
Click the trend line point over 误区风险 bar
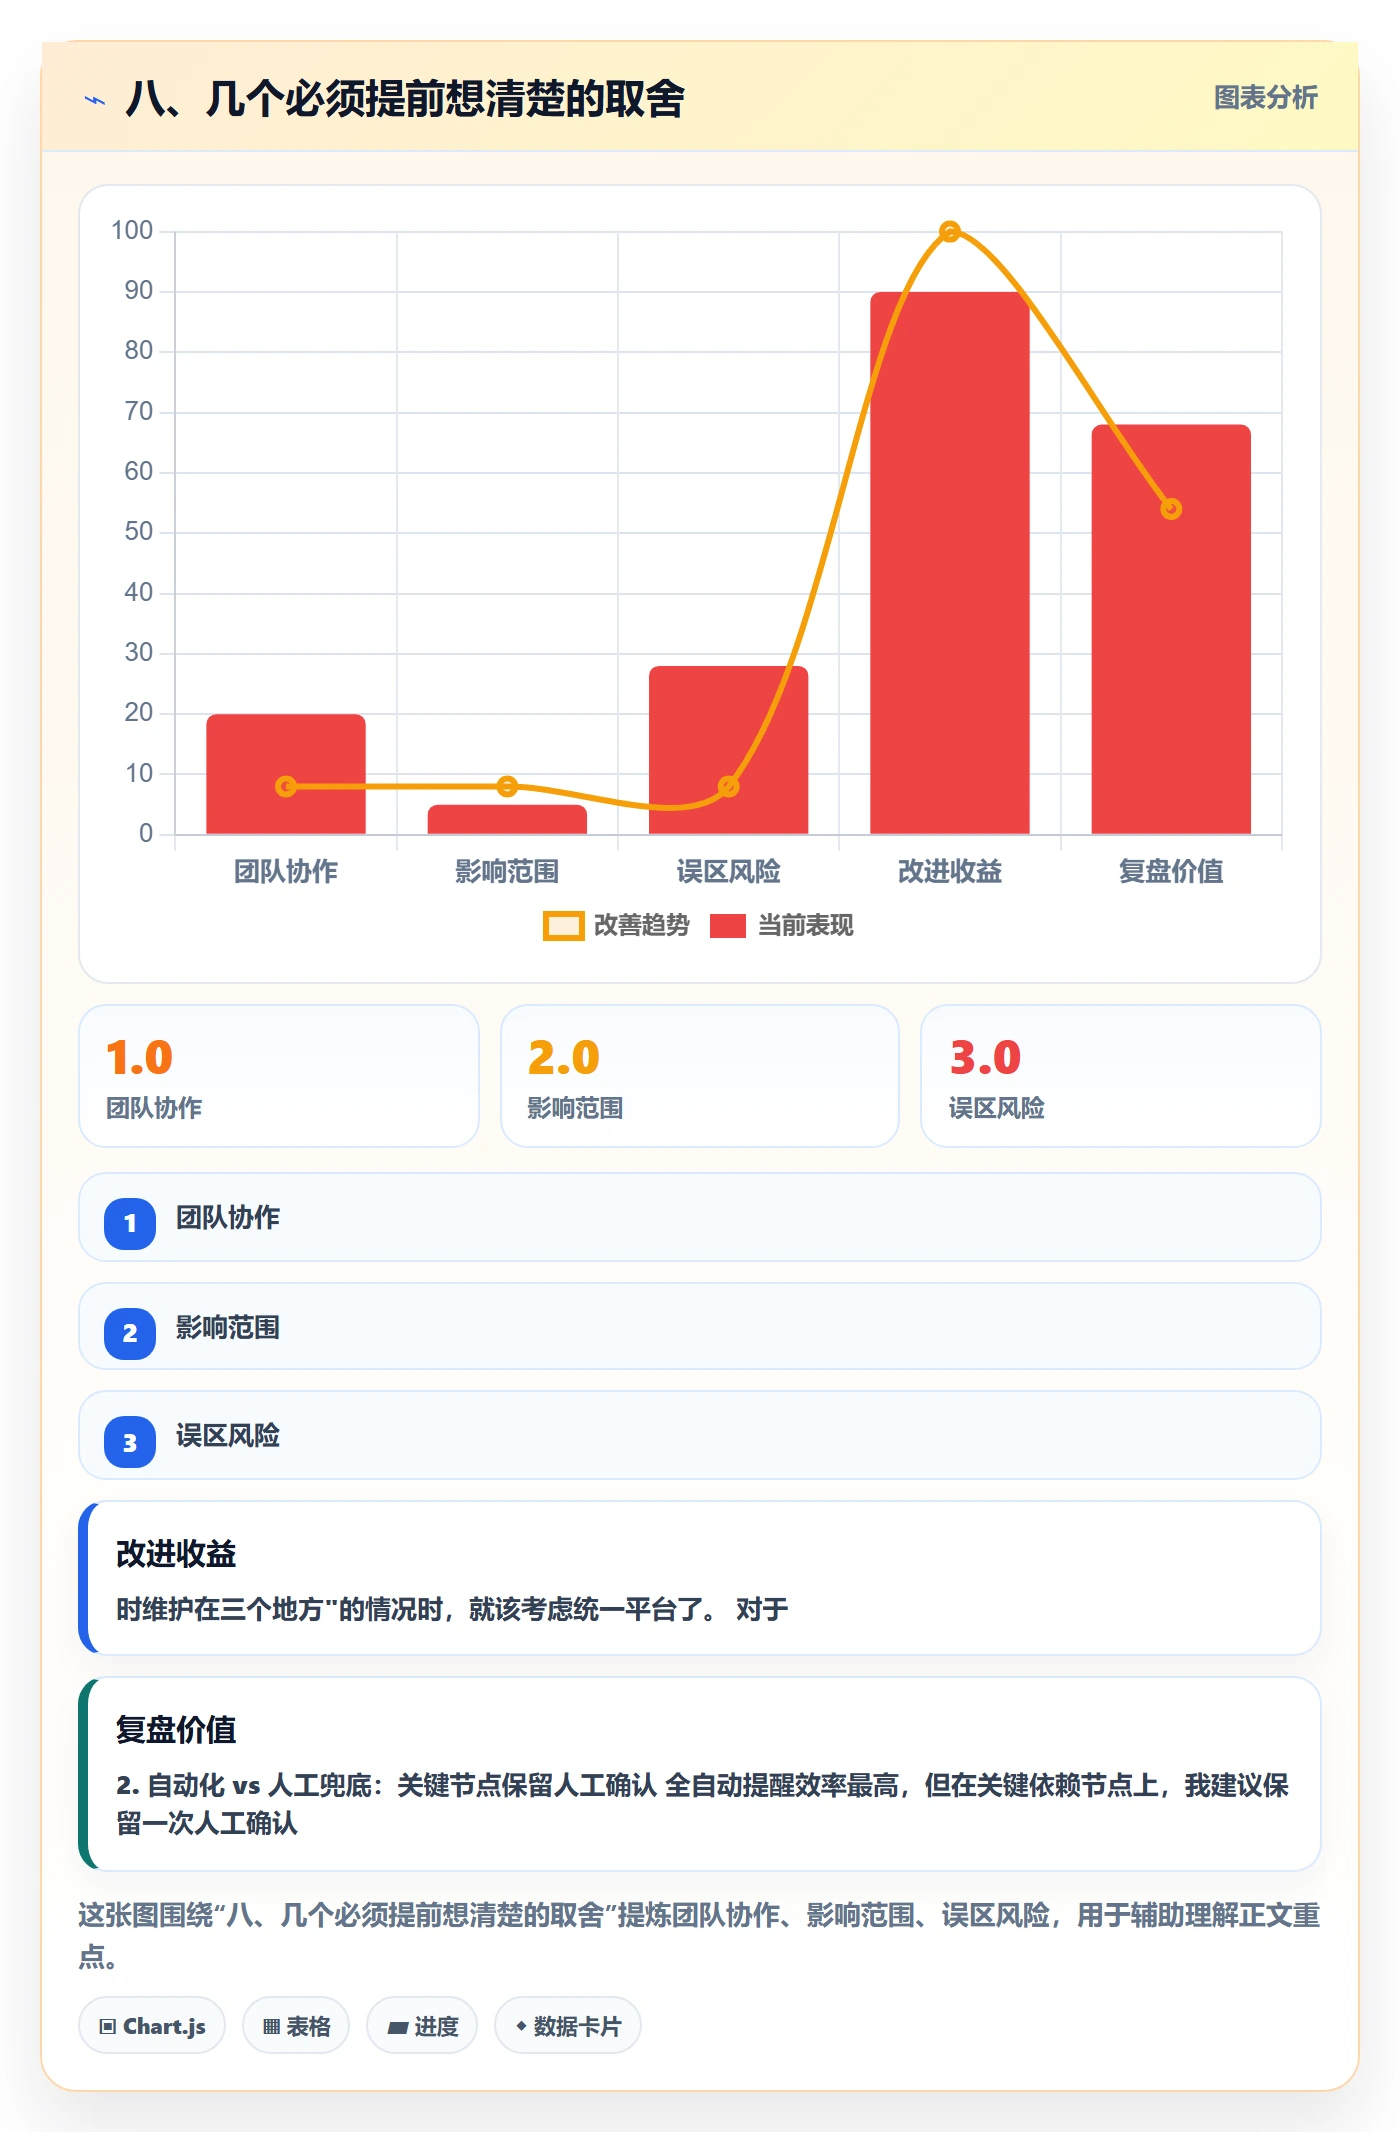point(728,787)
